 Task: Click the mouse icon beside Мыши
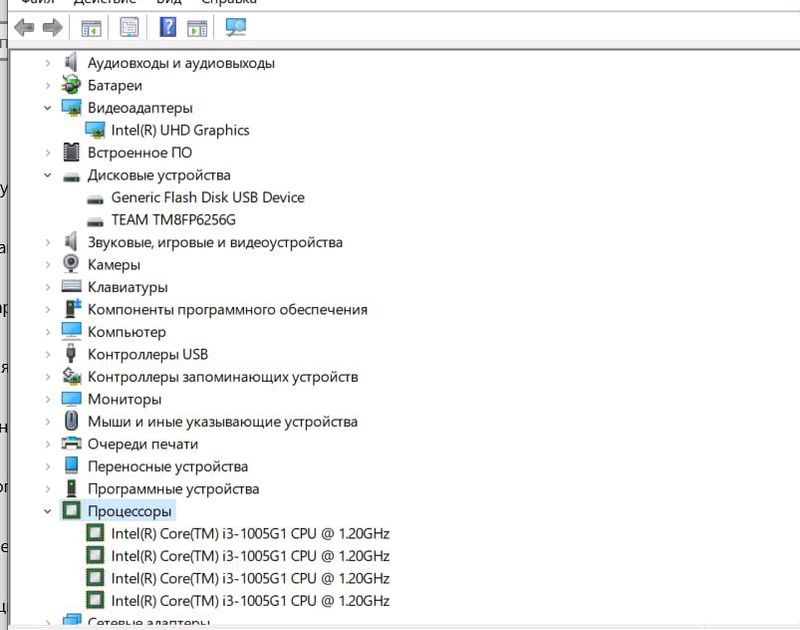(x=71, y=421)
